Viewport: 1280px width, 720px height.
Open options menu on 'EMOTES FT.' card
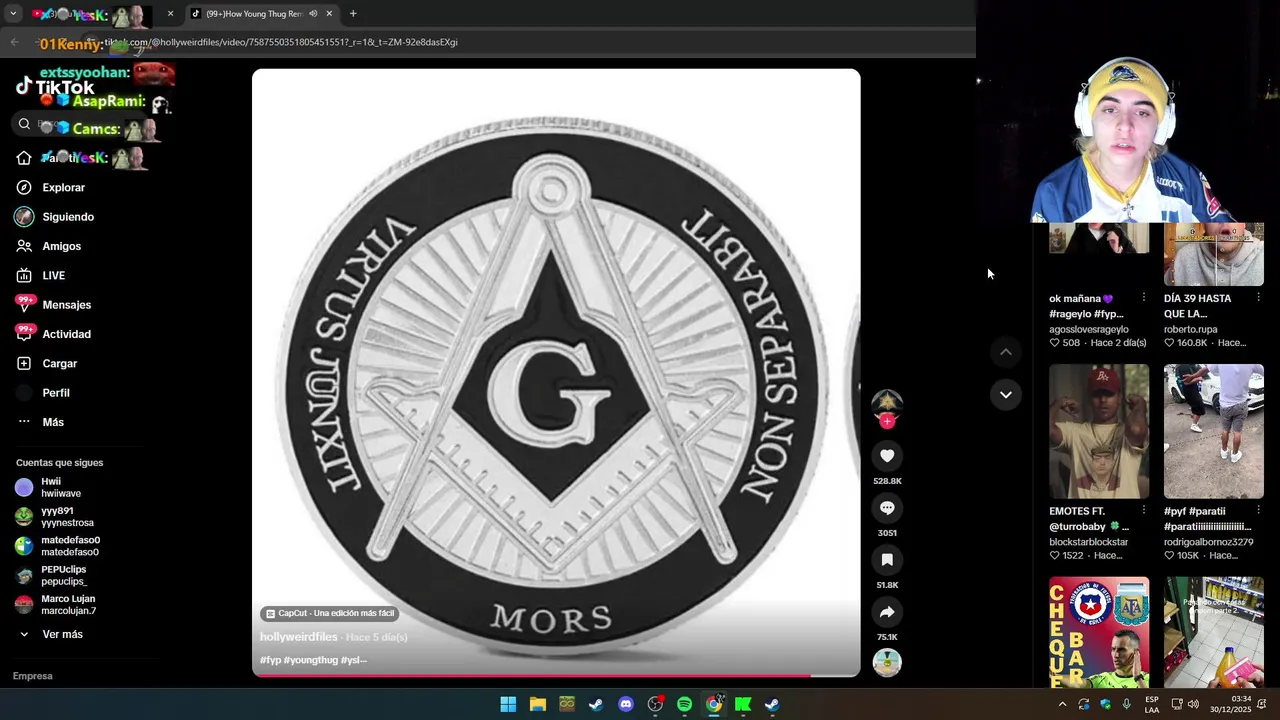pos(1144,511)
